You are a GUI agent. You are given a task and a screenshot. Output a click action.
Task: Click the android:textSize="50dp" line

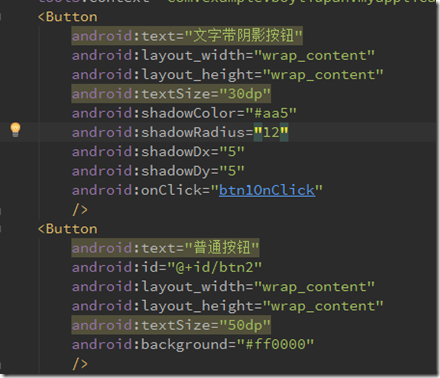(171, 325)
